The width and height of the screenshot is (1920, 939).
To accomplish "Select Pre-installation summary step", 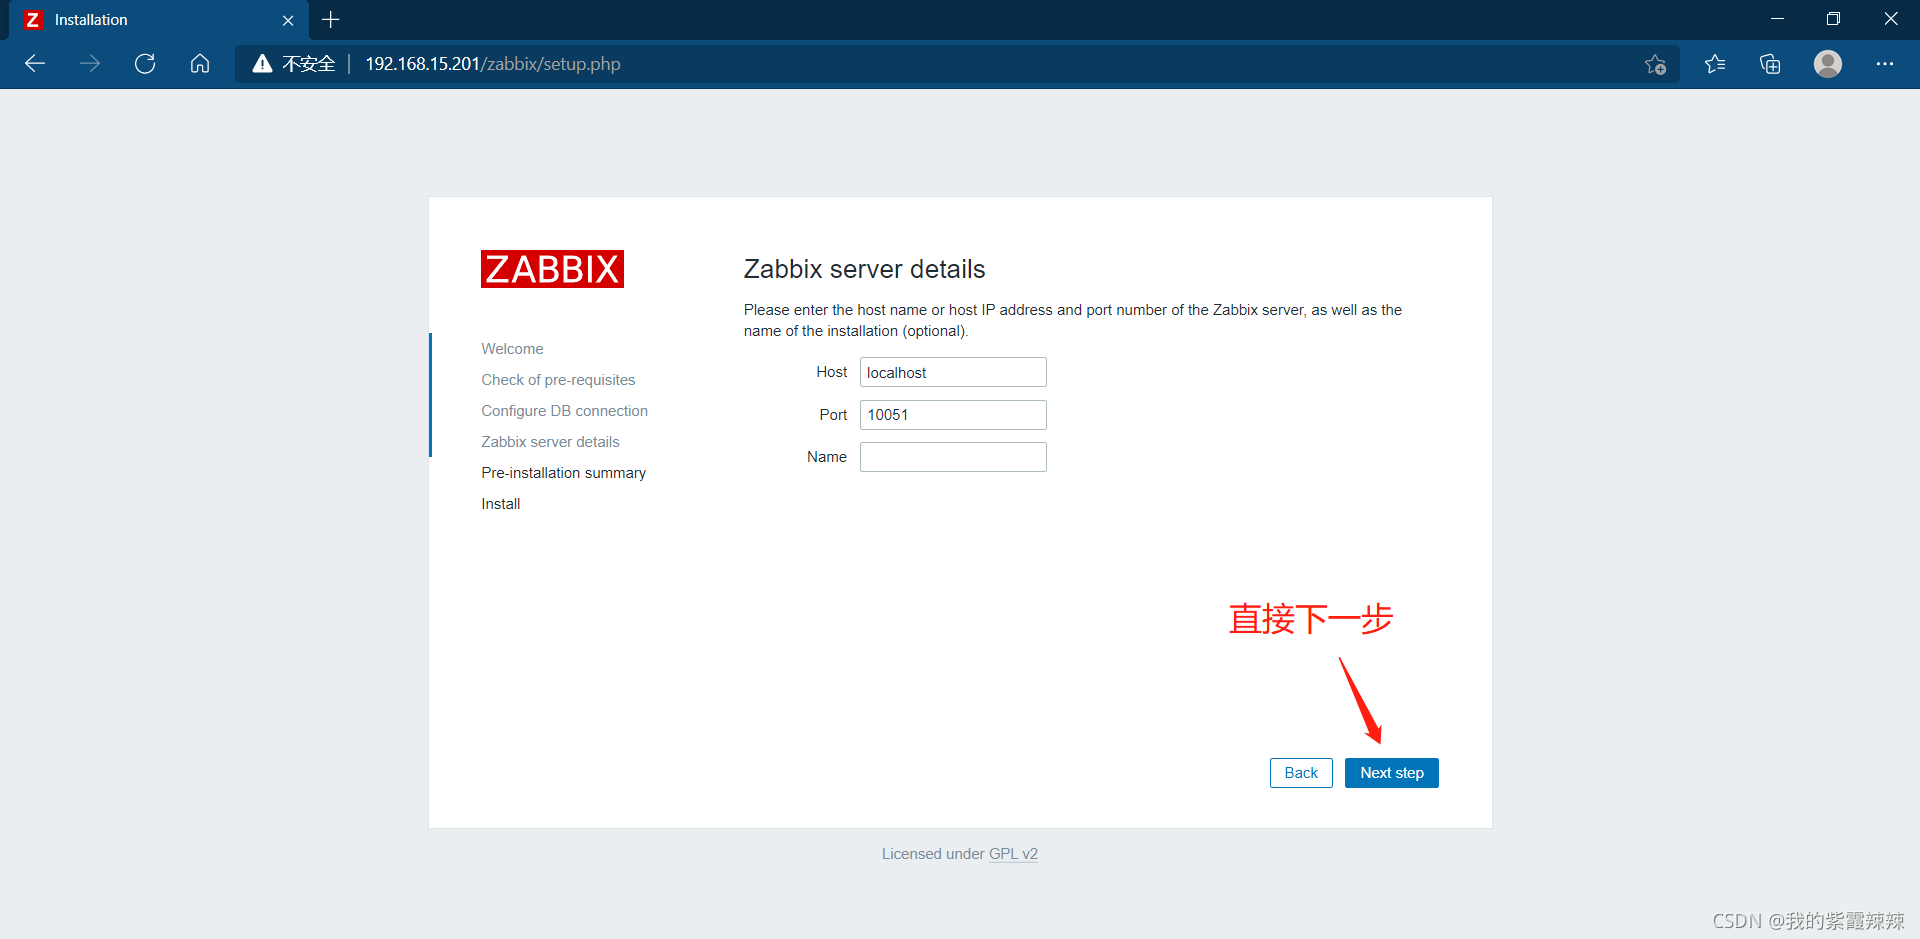I will [563, 473].
